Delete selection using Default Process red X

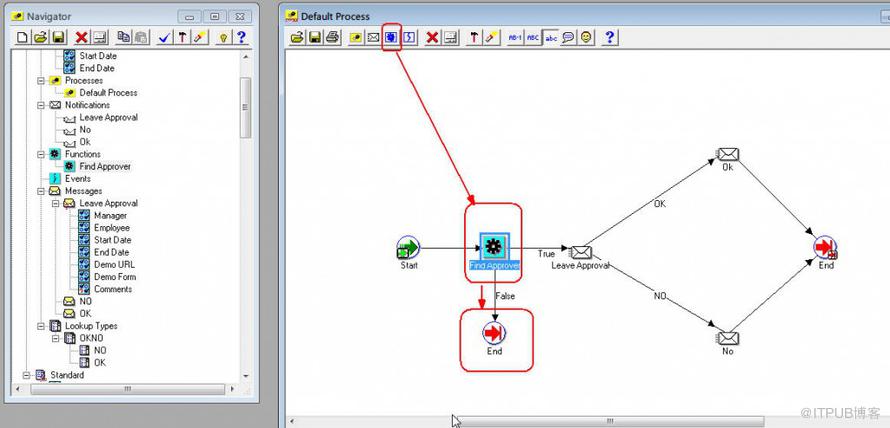coord(433,37)
